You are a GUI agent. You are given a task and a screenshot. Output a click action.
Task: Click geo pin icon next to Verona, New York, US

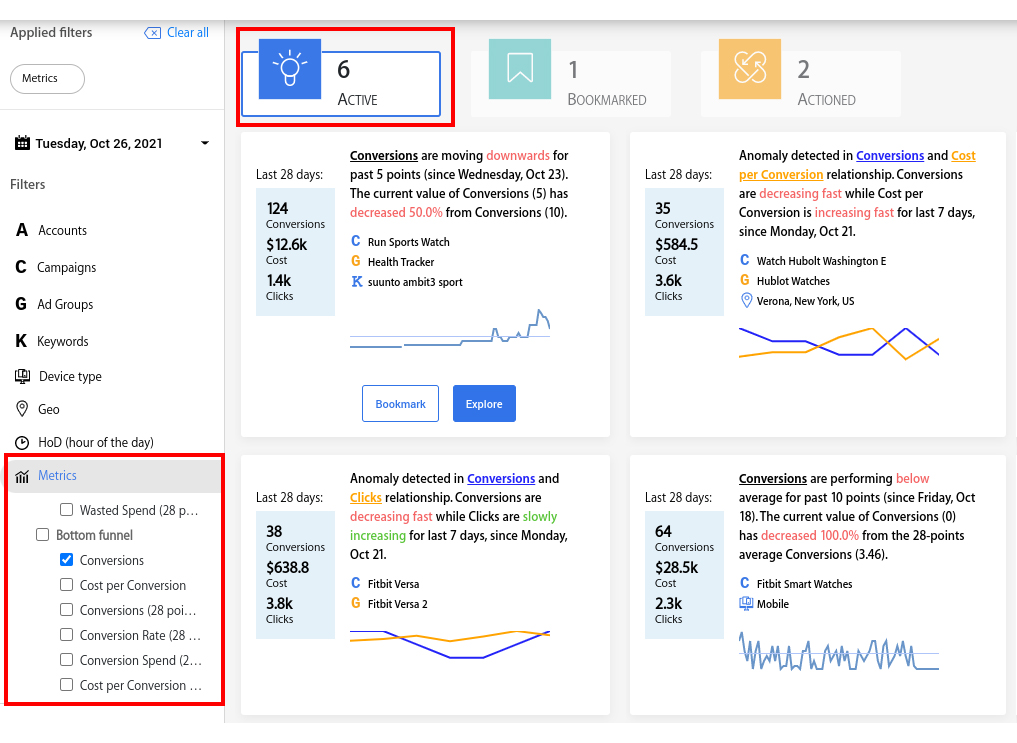747,300
